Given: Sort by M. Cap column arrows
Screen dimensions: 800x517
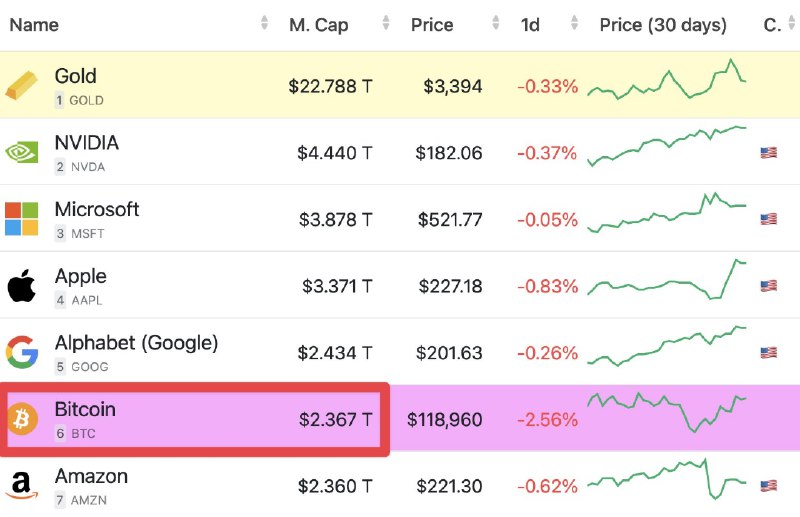Looking at the screenshot, I should 386,23.
